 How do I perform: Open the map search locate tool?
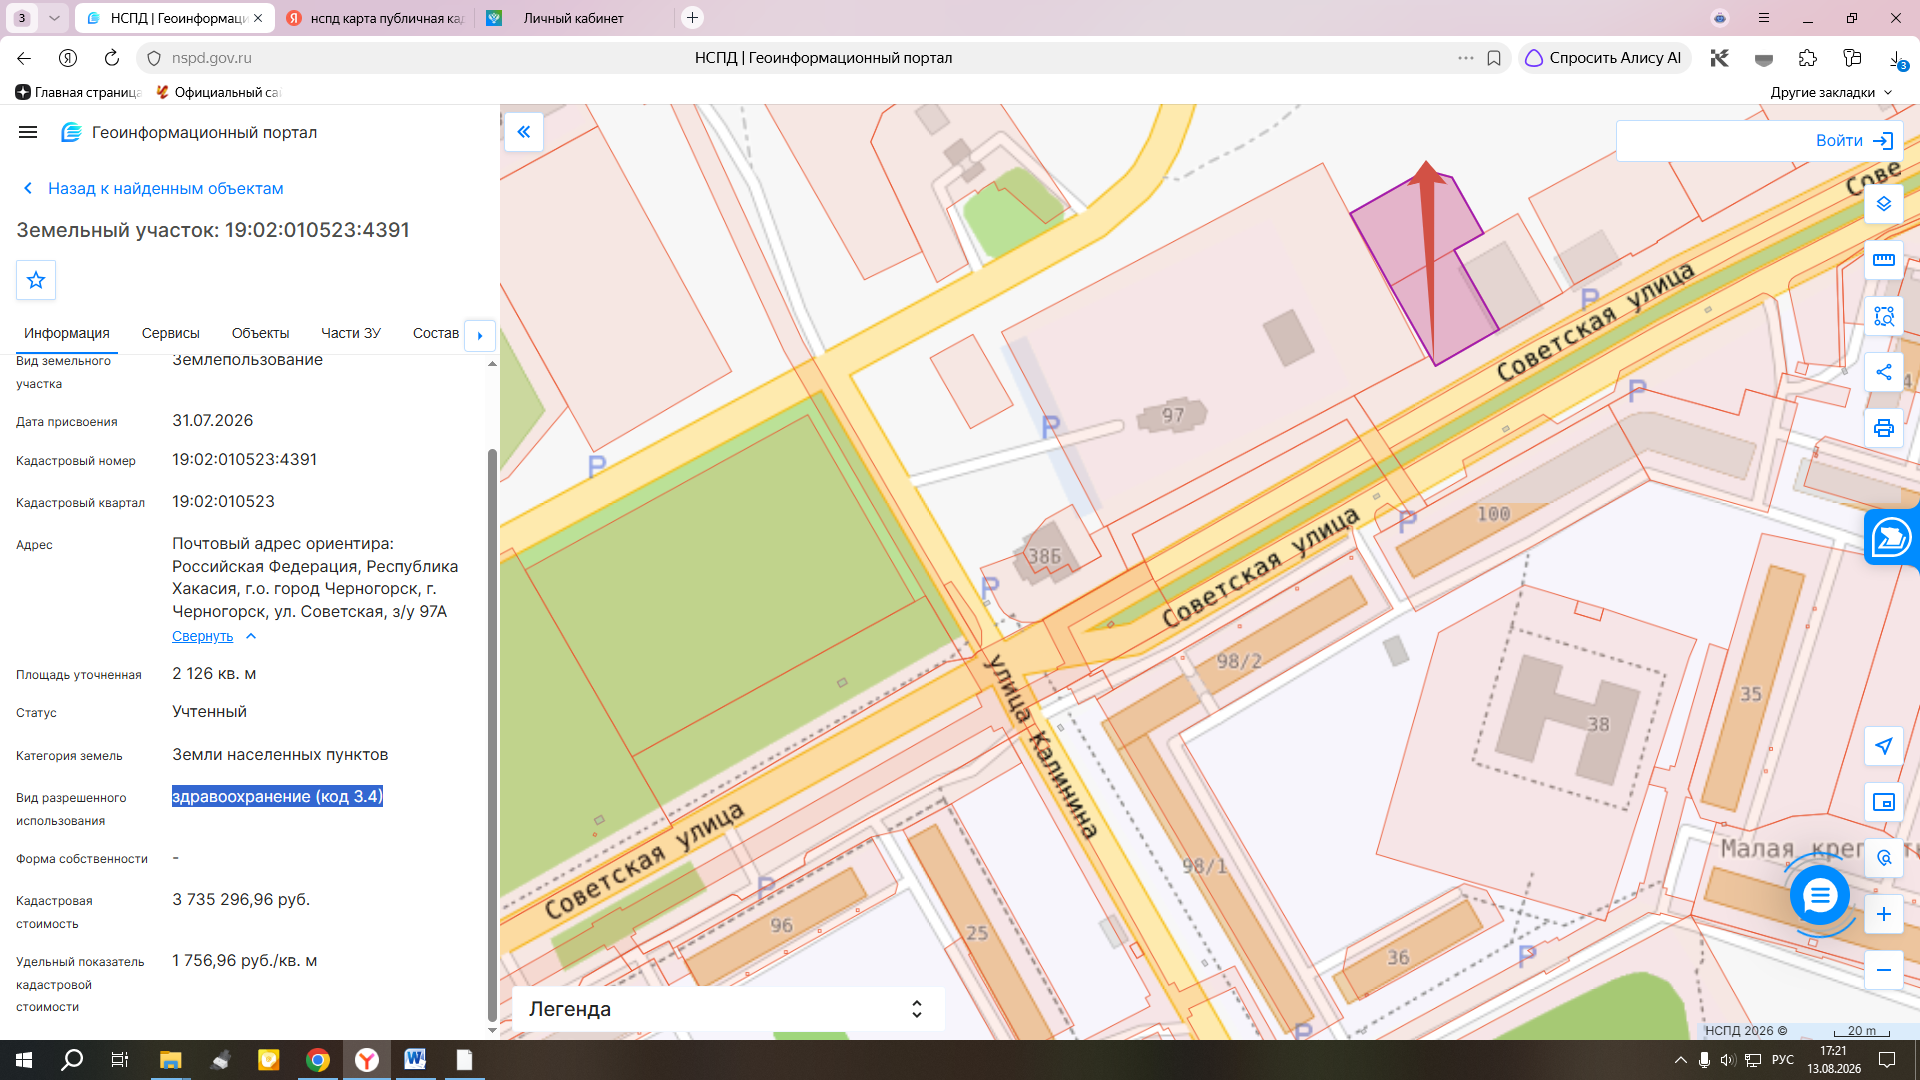(x=1884, y=858)
